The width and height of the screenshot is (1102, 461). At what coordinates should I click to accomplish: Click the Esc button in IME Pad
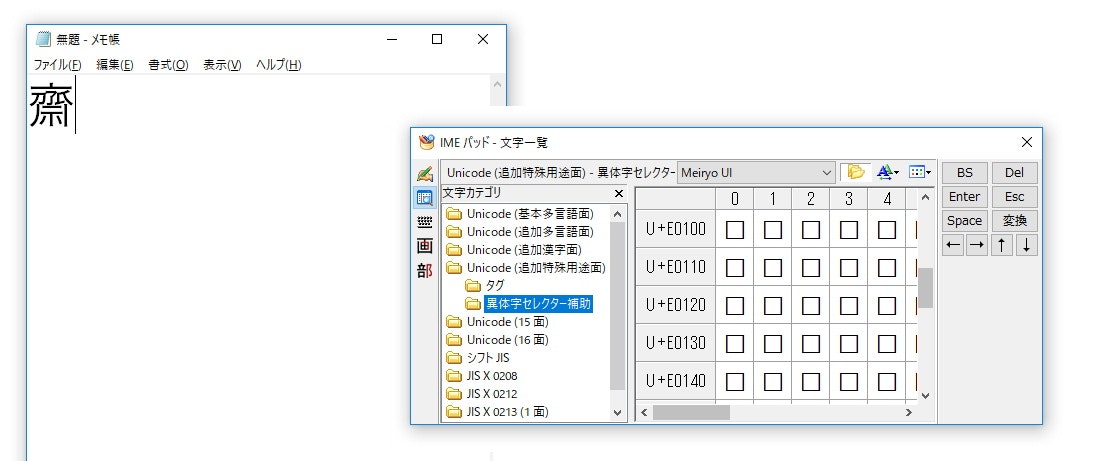click(1014, 197)
